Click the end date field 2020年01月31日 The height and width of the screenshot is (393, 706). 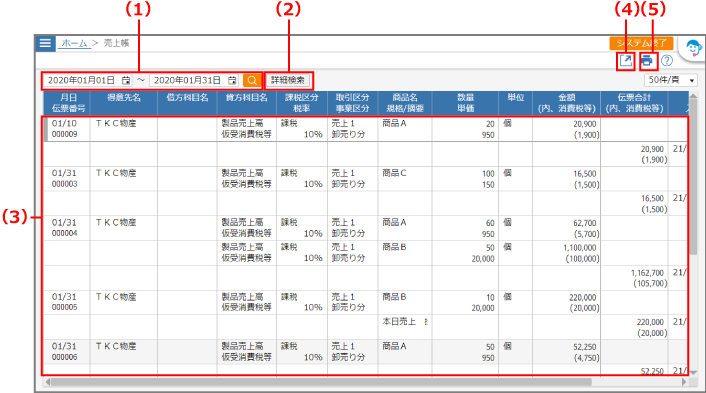[x=187, y=80]
